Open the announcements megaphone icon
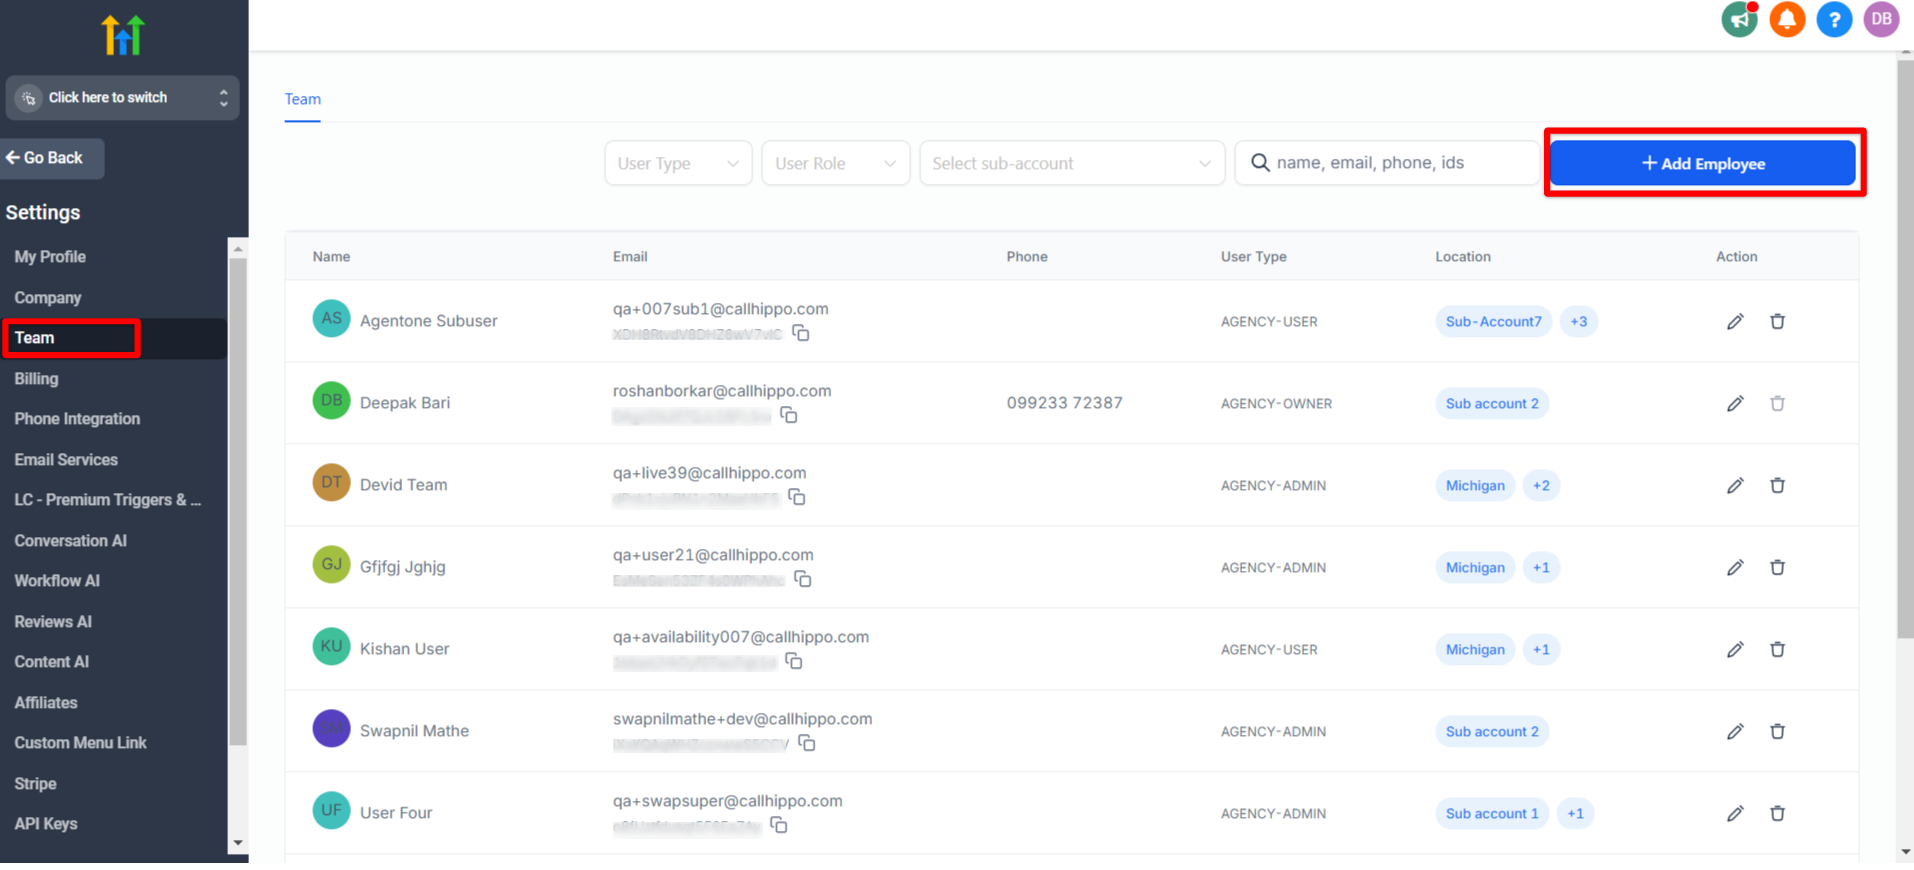This screenshot has width=1914, height=870. (1740, 19)
